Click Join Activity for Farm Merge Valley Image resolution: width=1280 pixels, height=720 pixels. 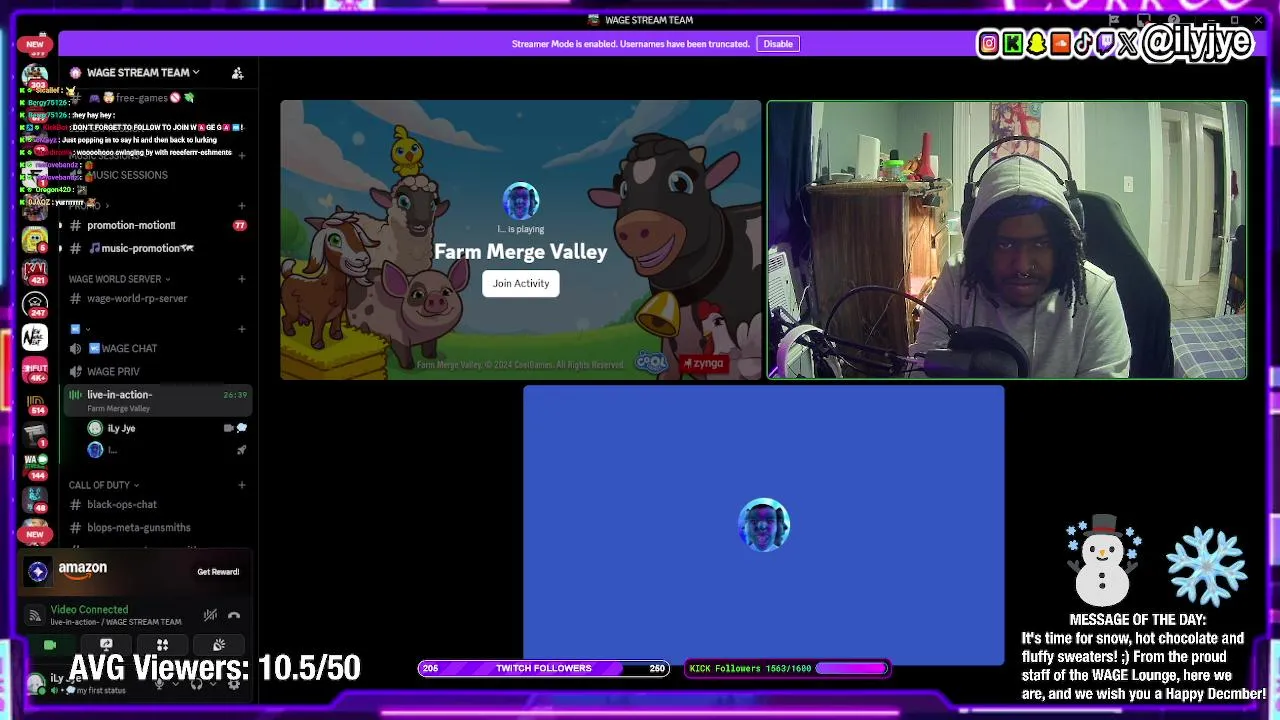tap(521, 283)
